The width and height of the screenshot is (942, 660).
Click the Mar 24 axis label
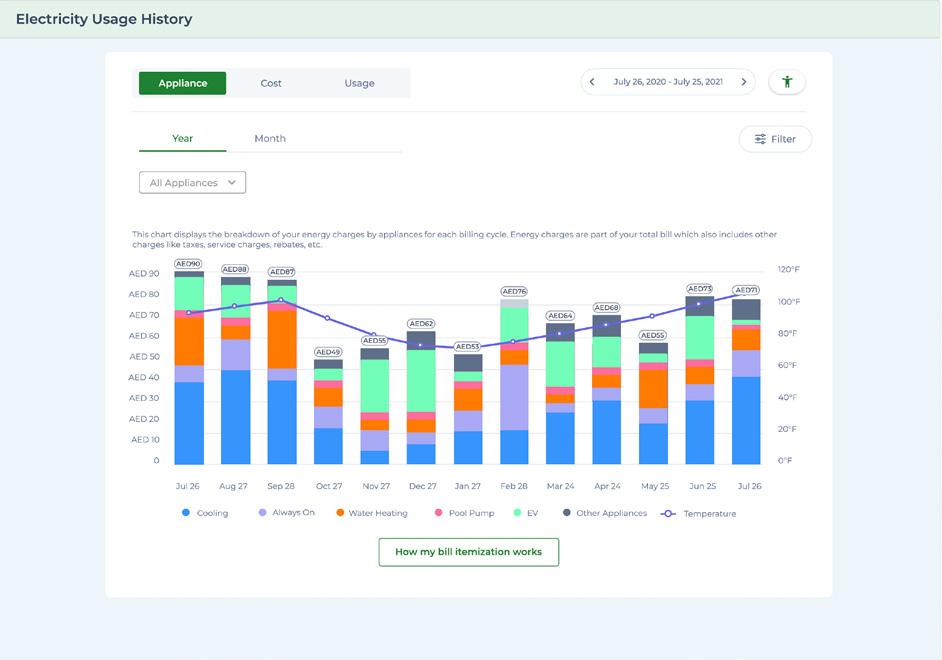tap(561, 486)
